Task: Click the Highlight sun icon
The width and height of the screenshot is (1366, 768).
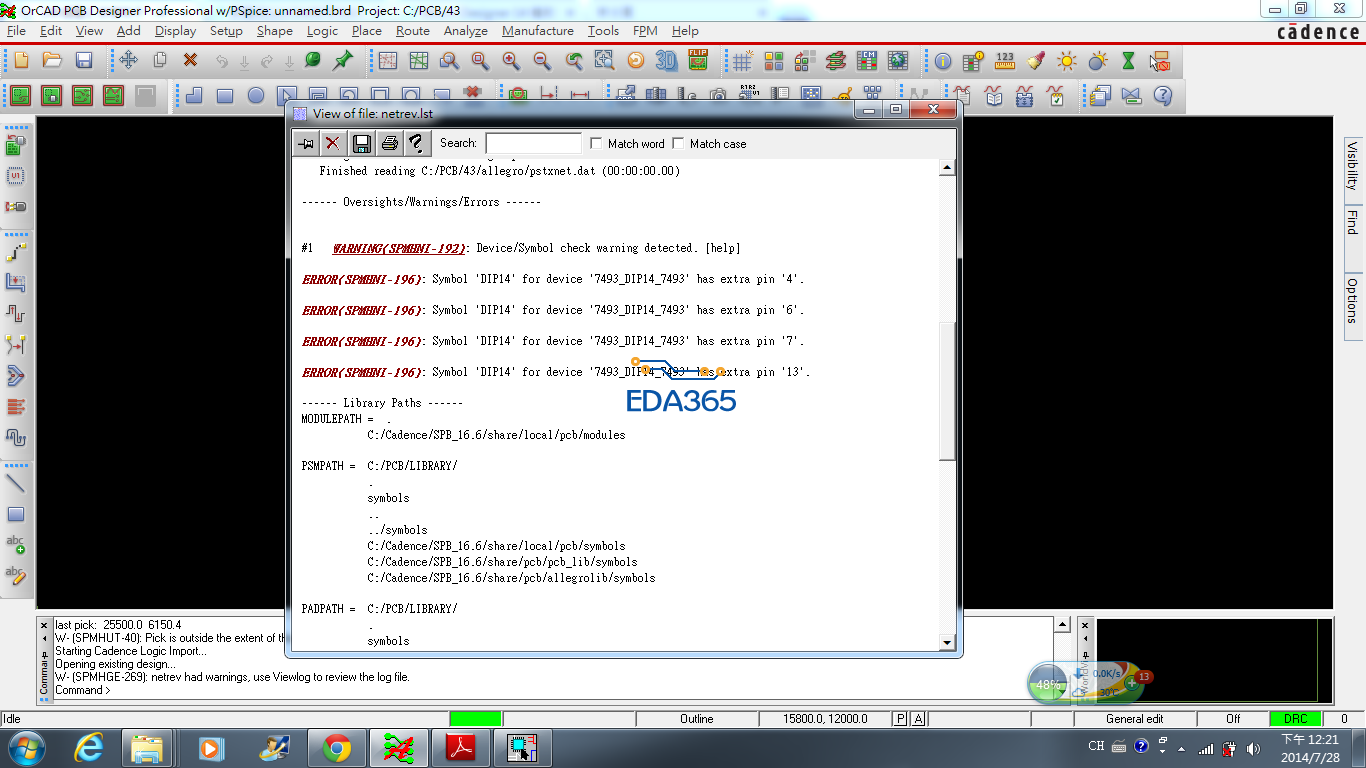Action: 1067,60
